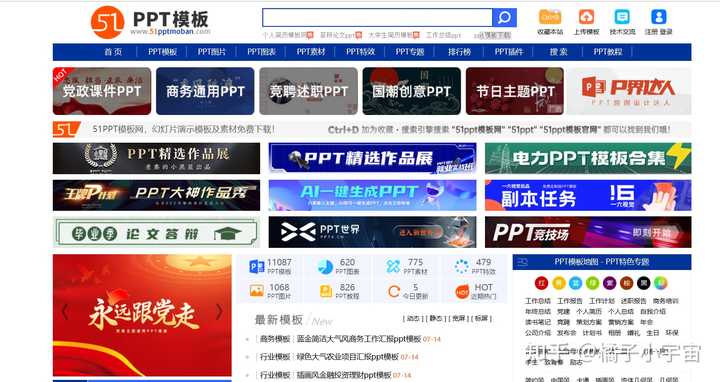Open 副本任务 banner
This screenshot has height=382, width=720.
(588, 195)
